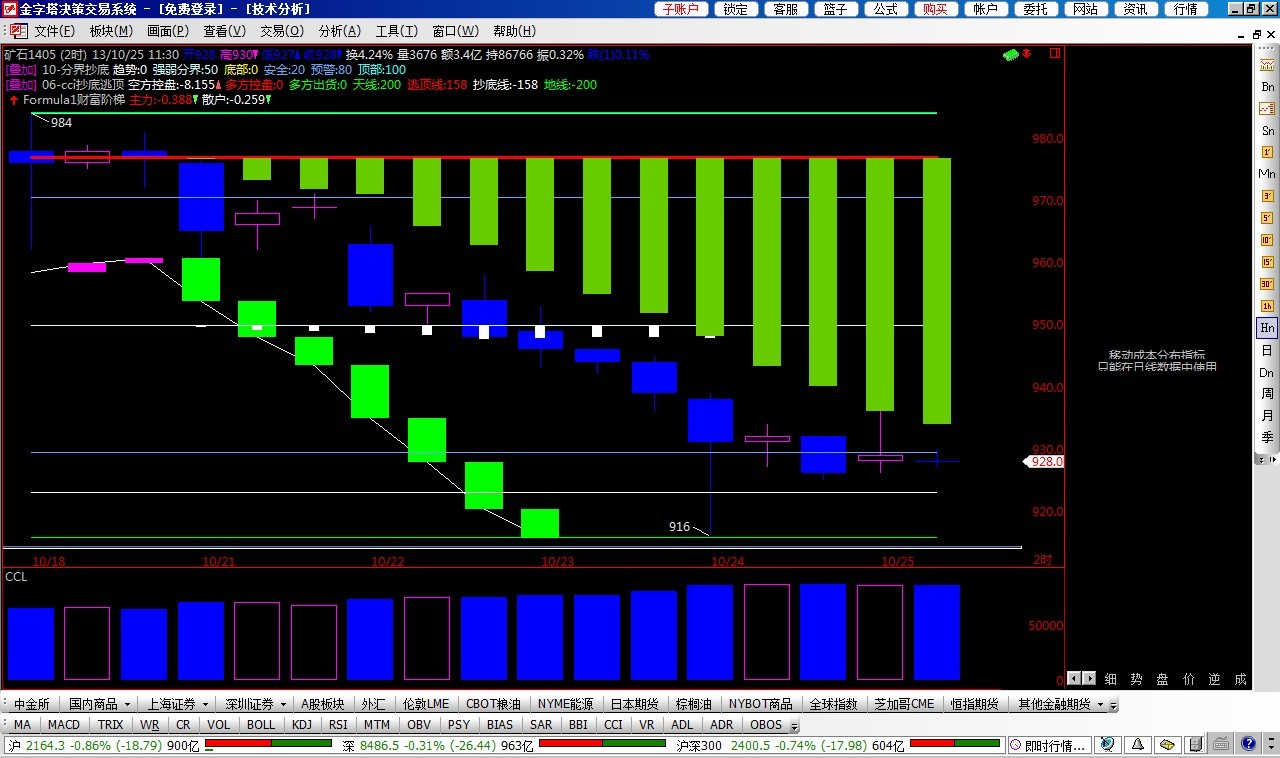1280x758 pixels.
Task: Show the 价 price tab
Action: point(1188,679)
